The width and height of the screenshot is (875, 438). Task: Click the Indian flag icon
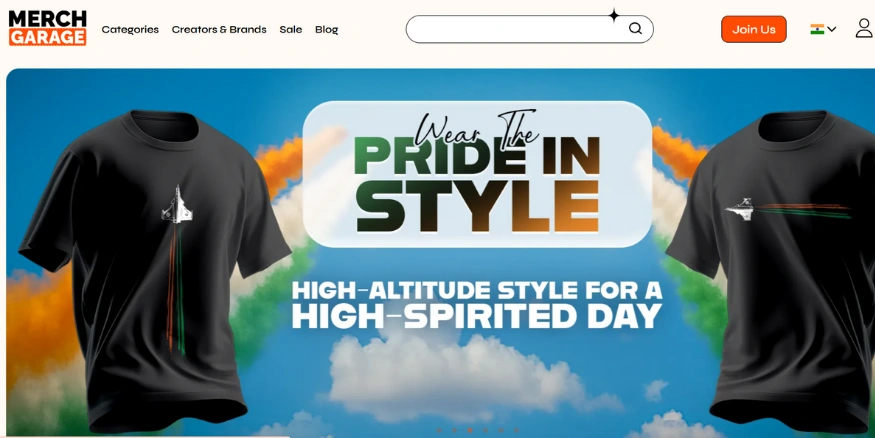pos(817,29)
